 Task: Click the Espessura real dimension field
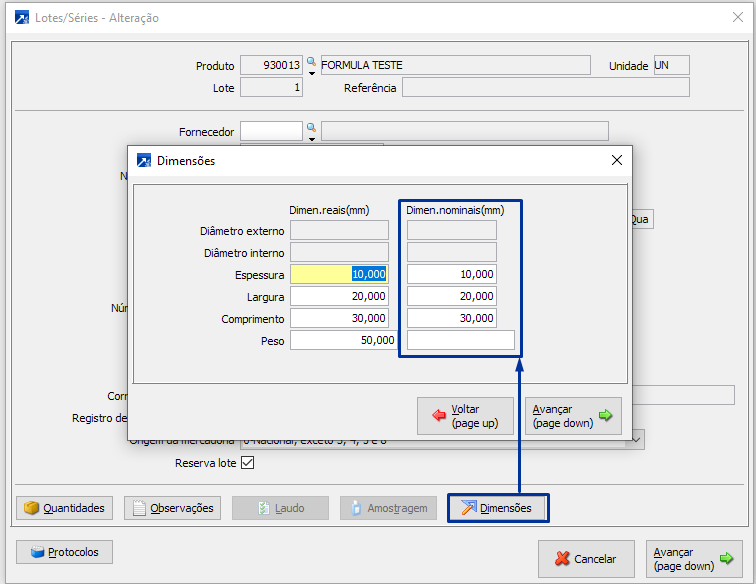coord(339,274)
